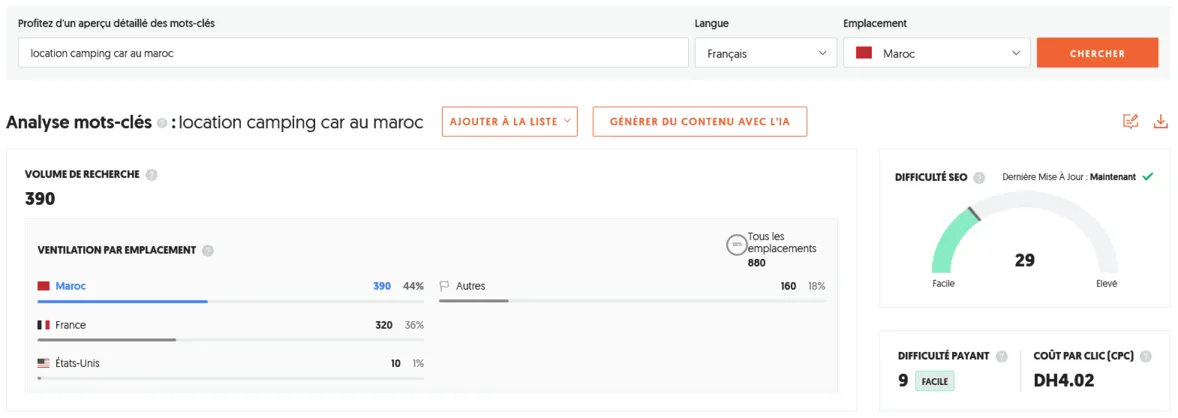Click the 18% share for Autres

(x=817, y=286)
